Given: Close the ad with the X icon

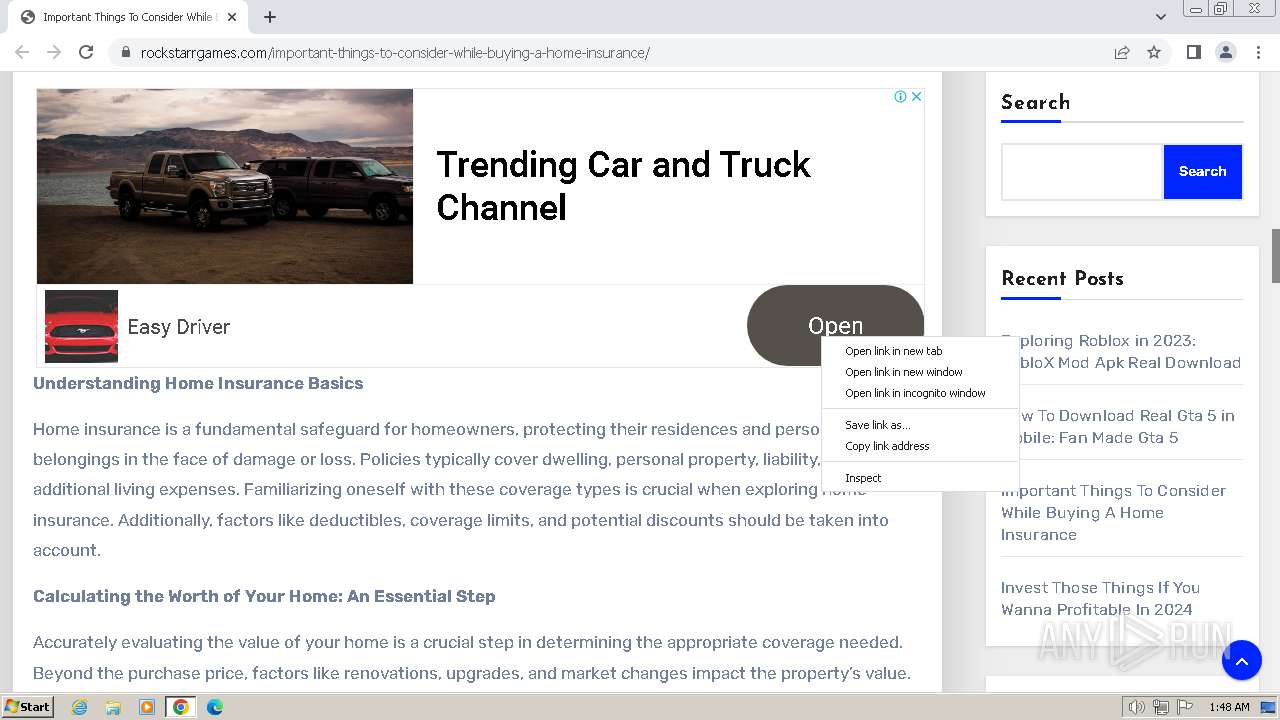Looking at the screenshot, I should [915, 97].
